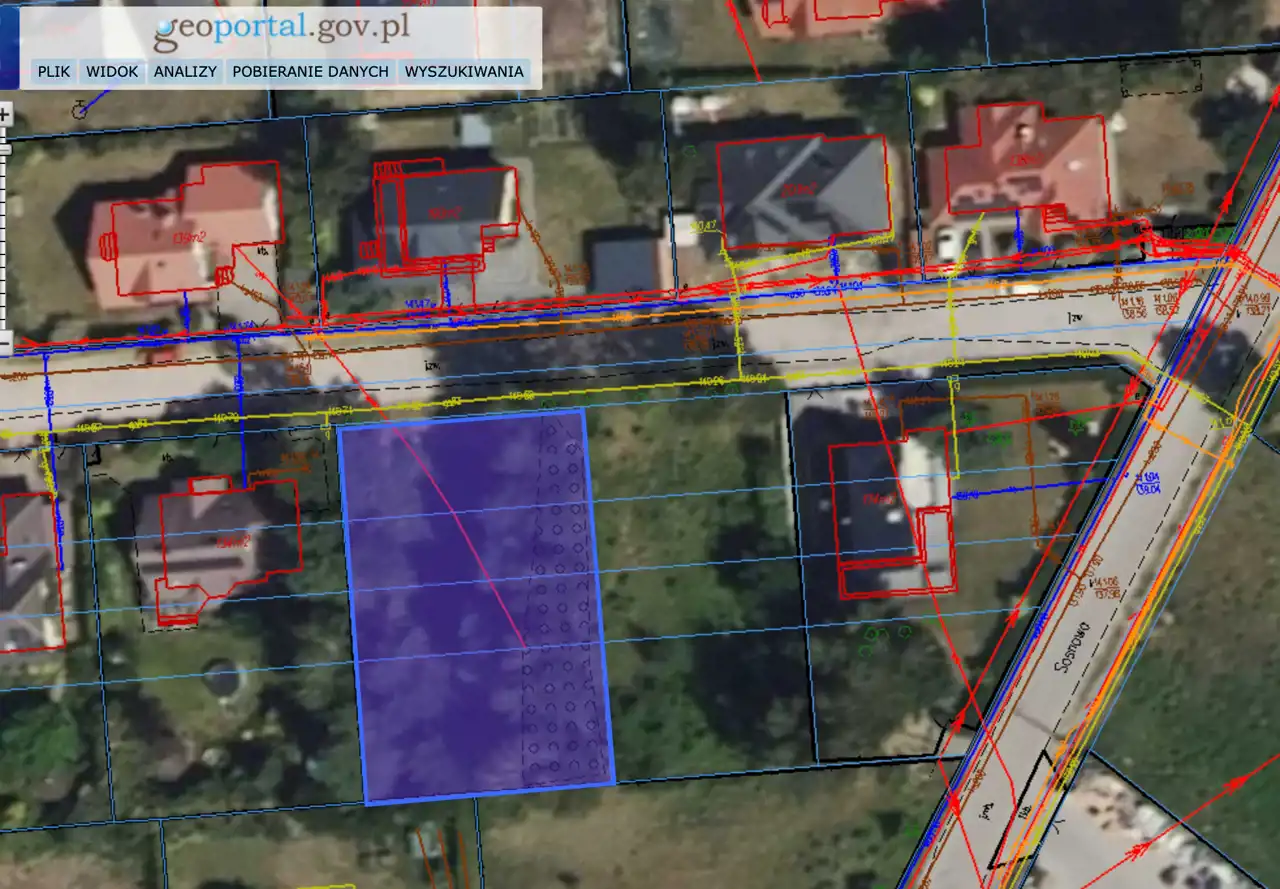Expand the ANALIZY dropdown menu
1280x889 pixels.
pyautogui.click(x=185, y=72)
